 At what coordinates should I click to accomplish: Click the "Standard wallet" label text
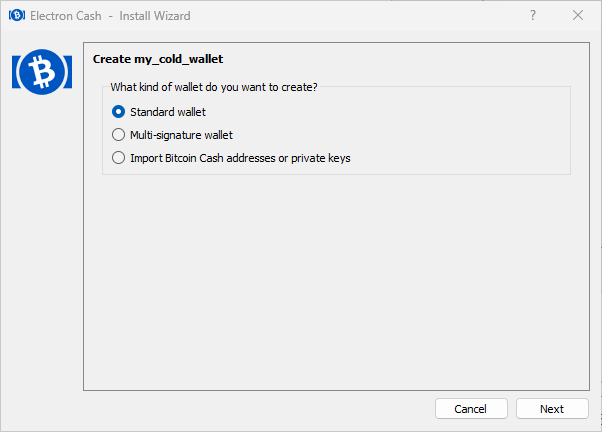[168, 112]
